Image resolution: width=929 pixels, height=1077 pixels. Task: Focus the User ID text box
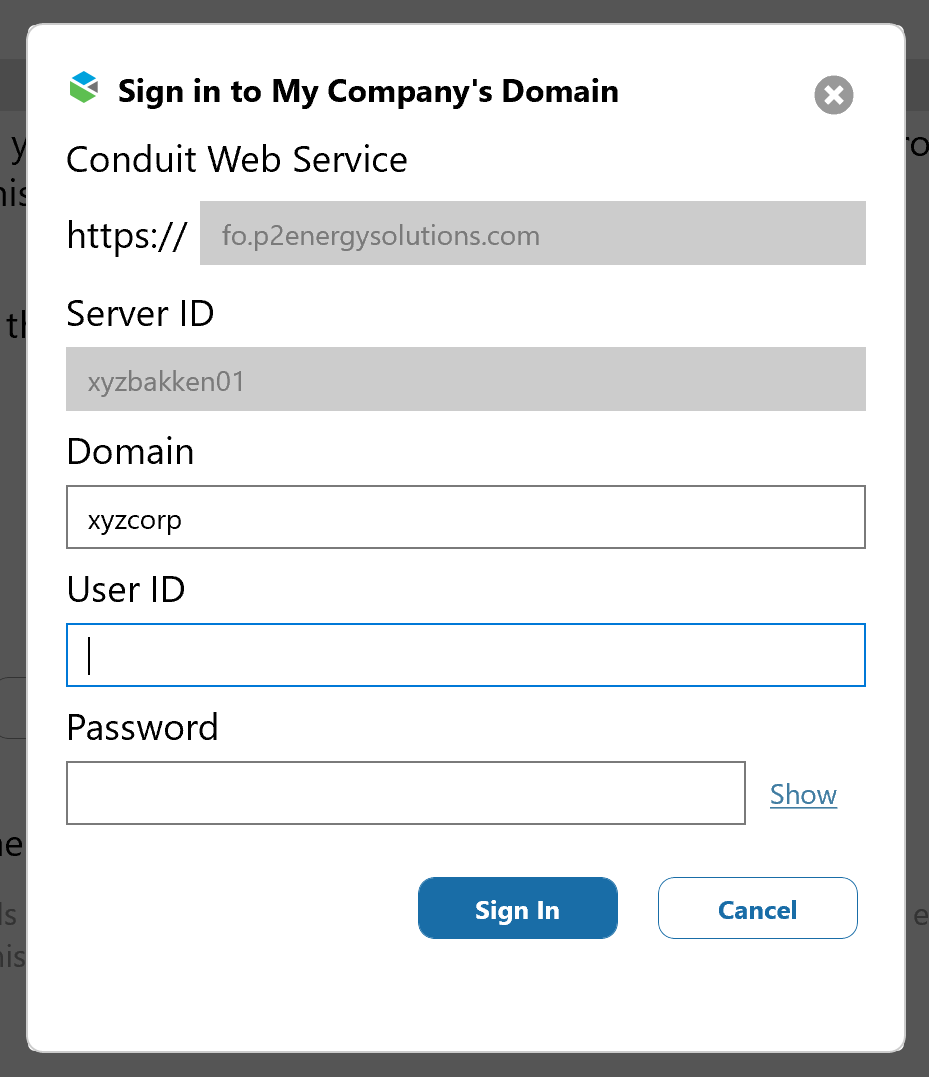pos(465,655)
